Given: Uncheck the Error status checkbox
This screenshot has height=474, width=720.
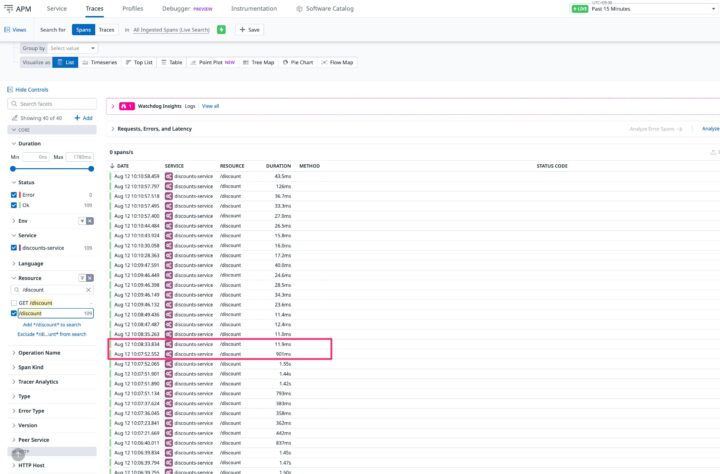Looking at the screenshot, I should (14, 195).
